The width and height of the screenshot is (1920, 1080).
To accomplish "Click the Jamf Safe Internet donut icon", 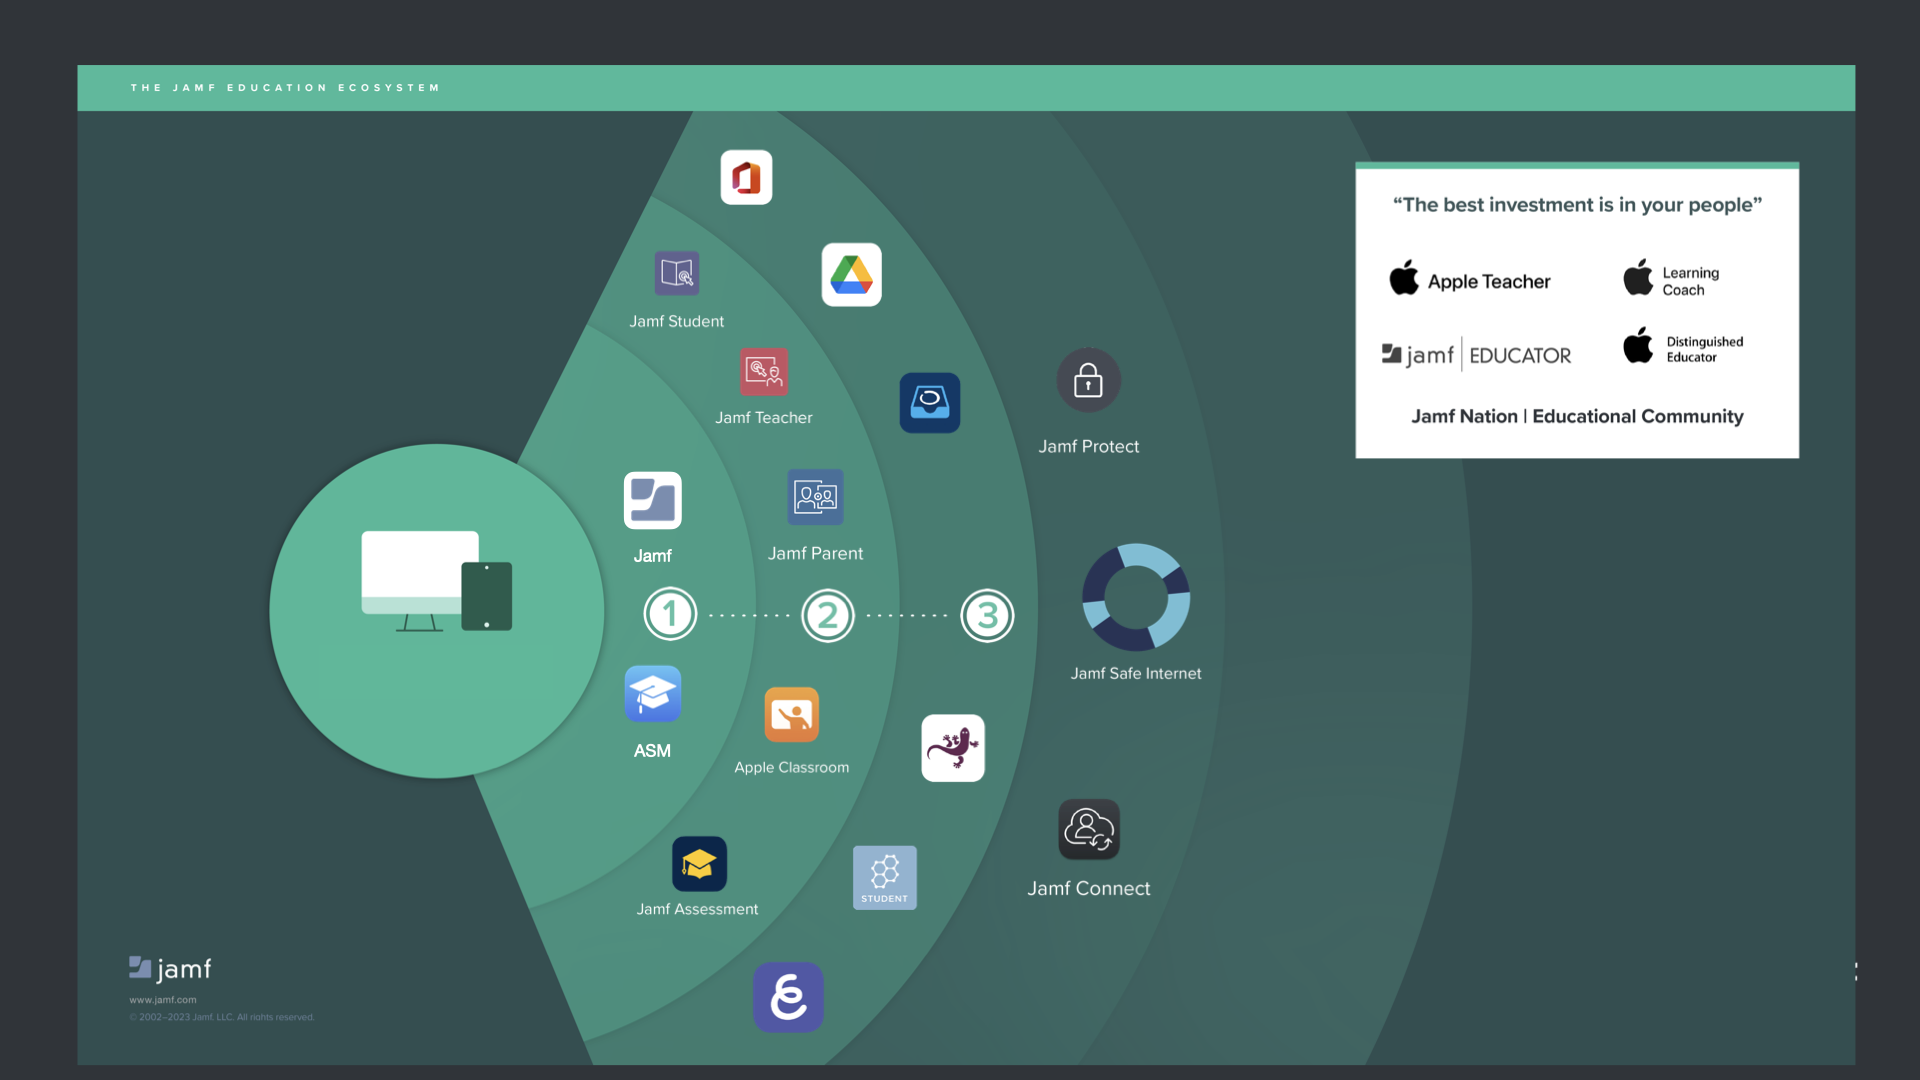I will [1136, 598].
